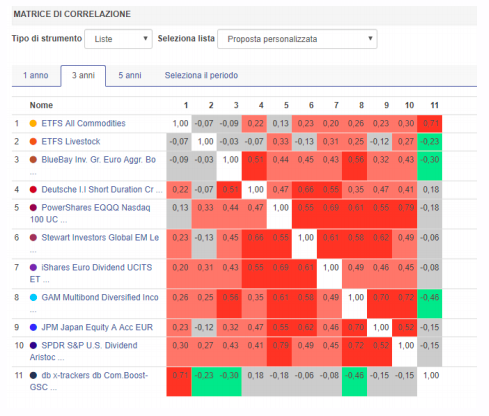Open BlueBay Inv. Gr. Euro Aggr. Bo link
Viewport: 489px width, 416px height.
coord(99,160)
